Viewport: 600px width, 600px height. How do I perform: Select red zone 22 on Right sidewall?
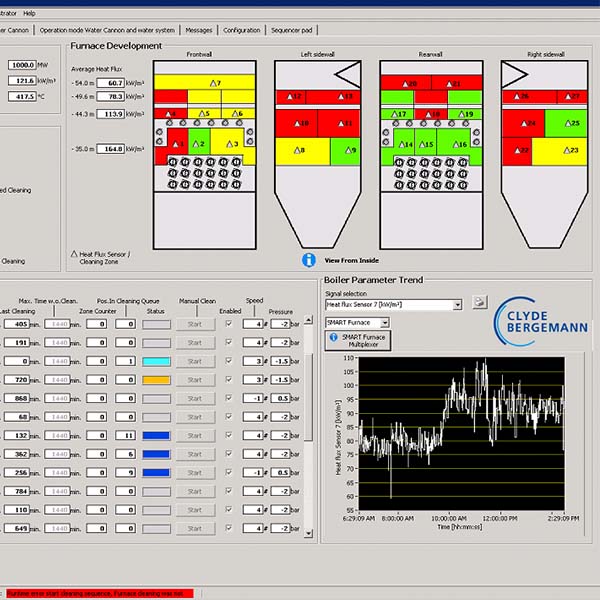(x=517, y=152)
